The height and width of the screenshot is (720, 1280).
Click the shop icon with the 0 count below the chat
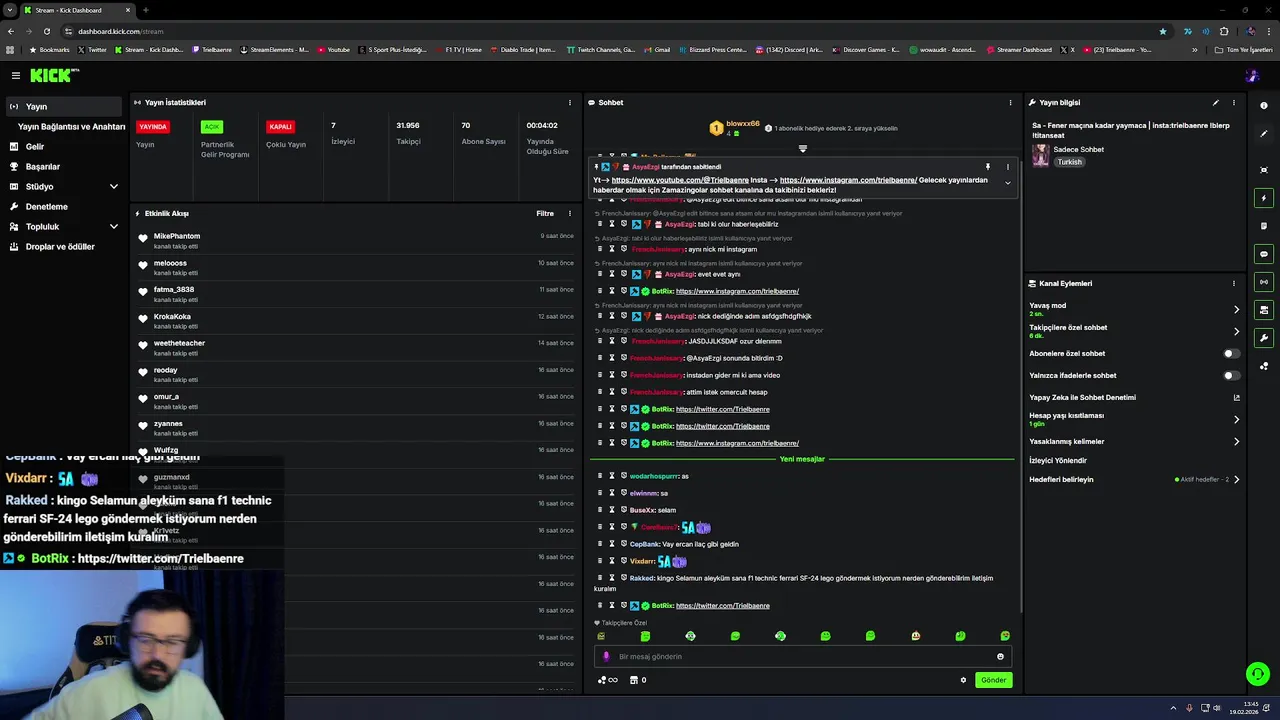(x=637, y=680)
